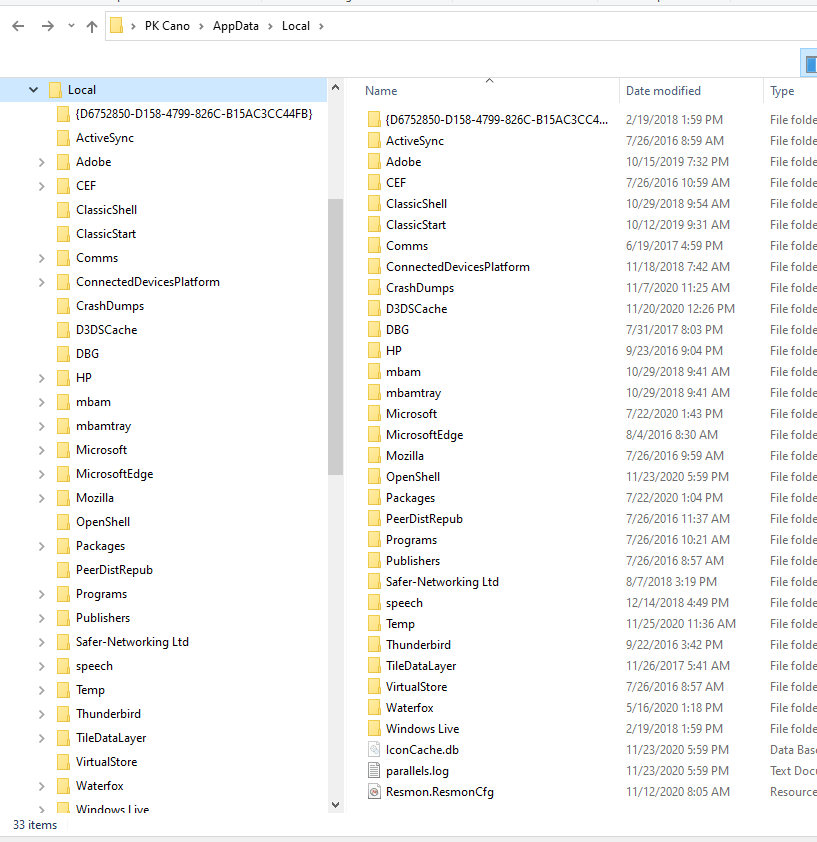Expand the Thunderbird tree node
This screenshot has width=817, height=842.
coord(41,715)
